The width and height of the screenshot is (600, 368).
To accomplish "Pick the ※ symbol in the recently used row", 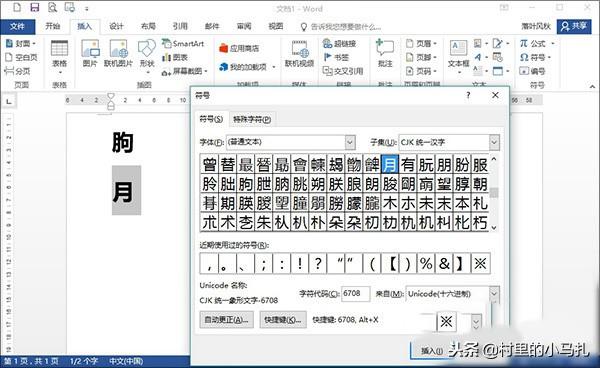I will pos(480,263).
